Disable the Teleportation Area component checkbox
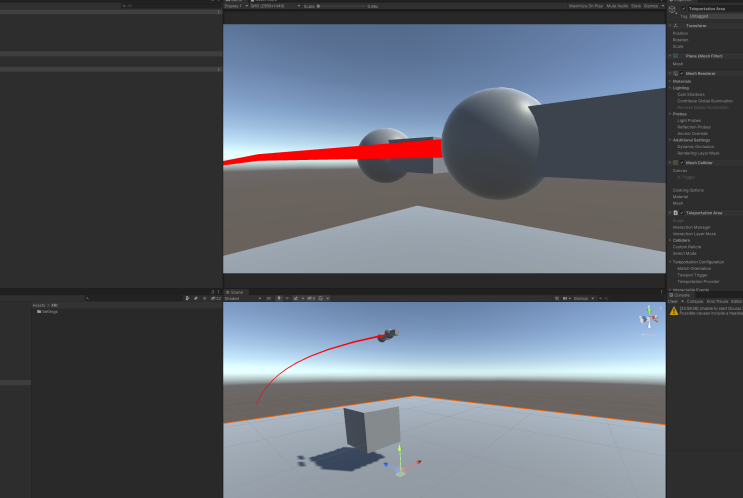The height and width of the screenshot is (498, 743). click(682, 213)
